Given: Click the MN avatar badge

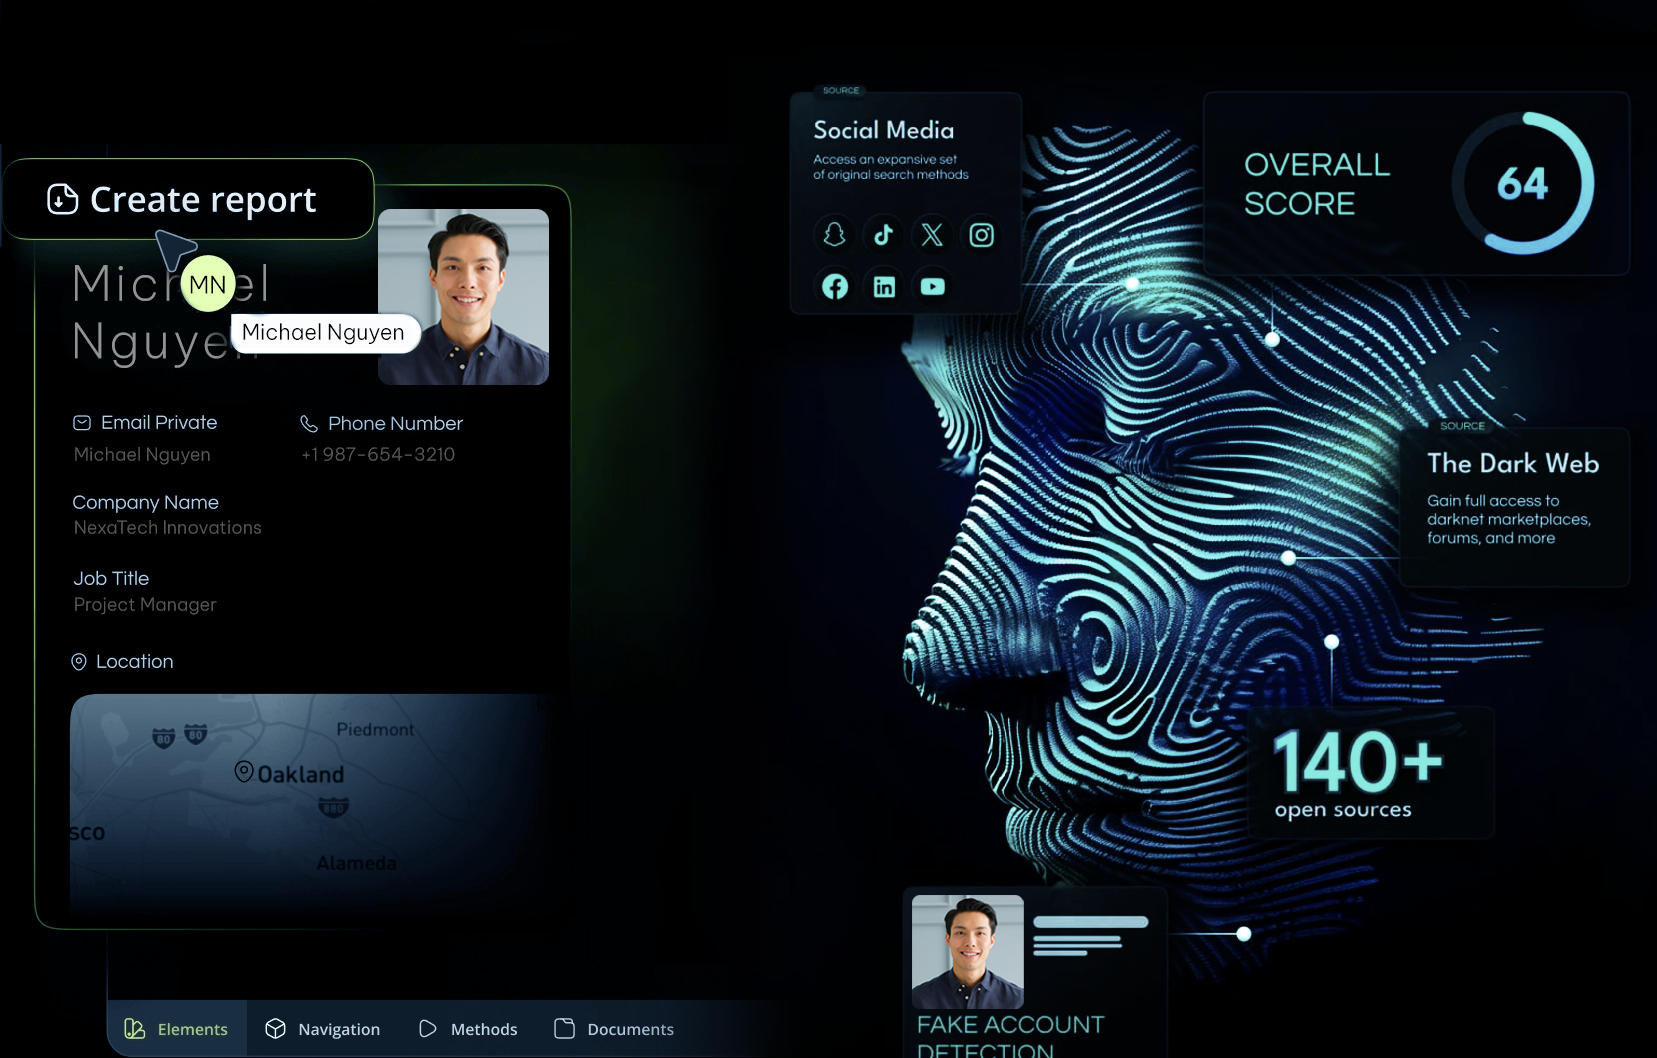Looking at the screenshot, I should (208, 285).
